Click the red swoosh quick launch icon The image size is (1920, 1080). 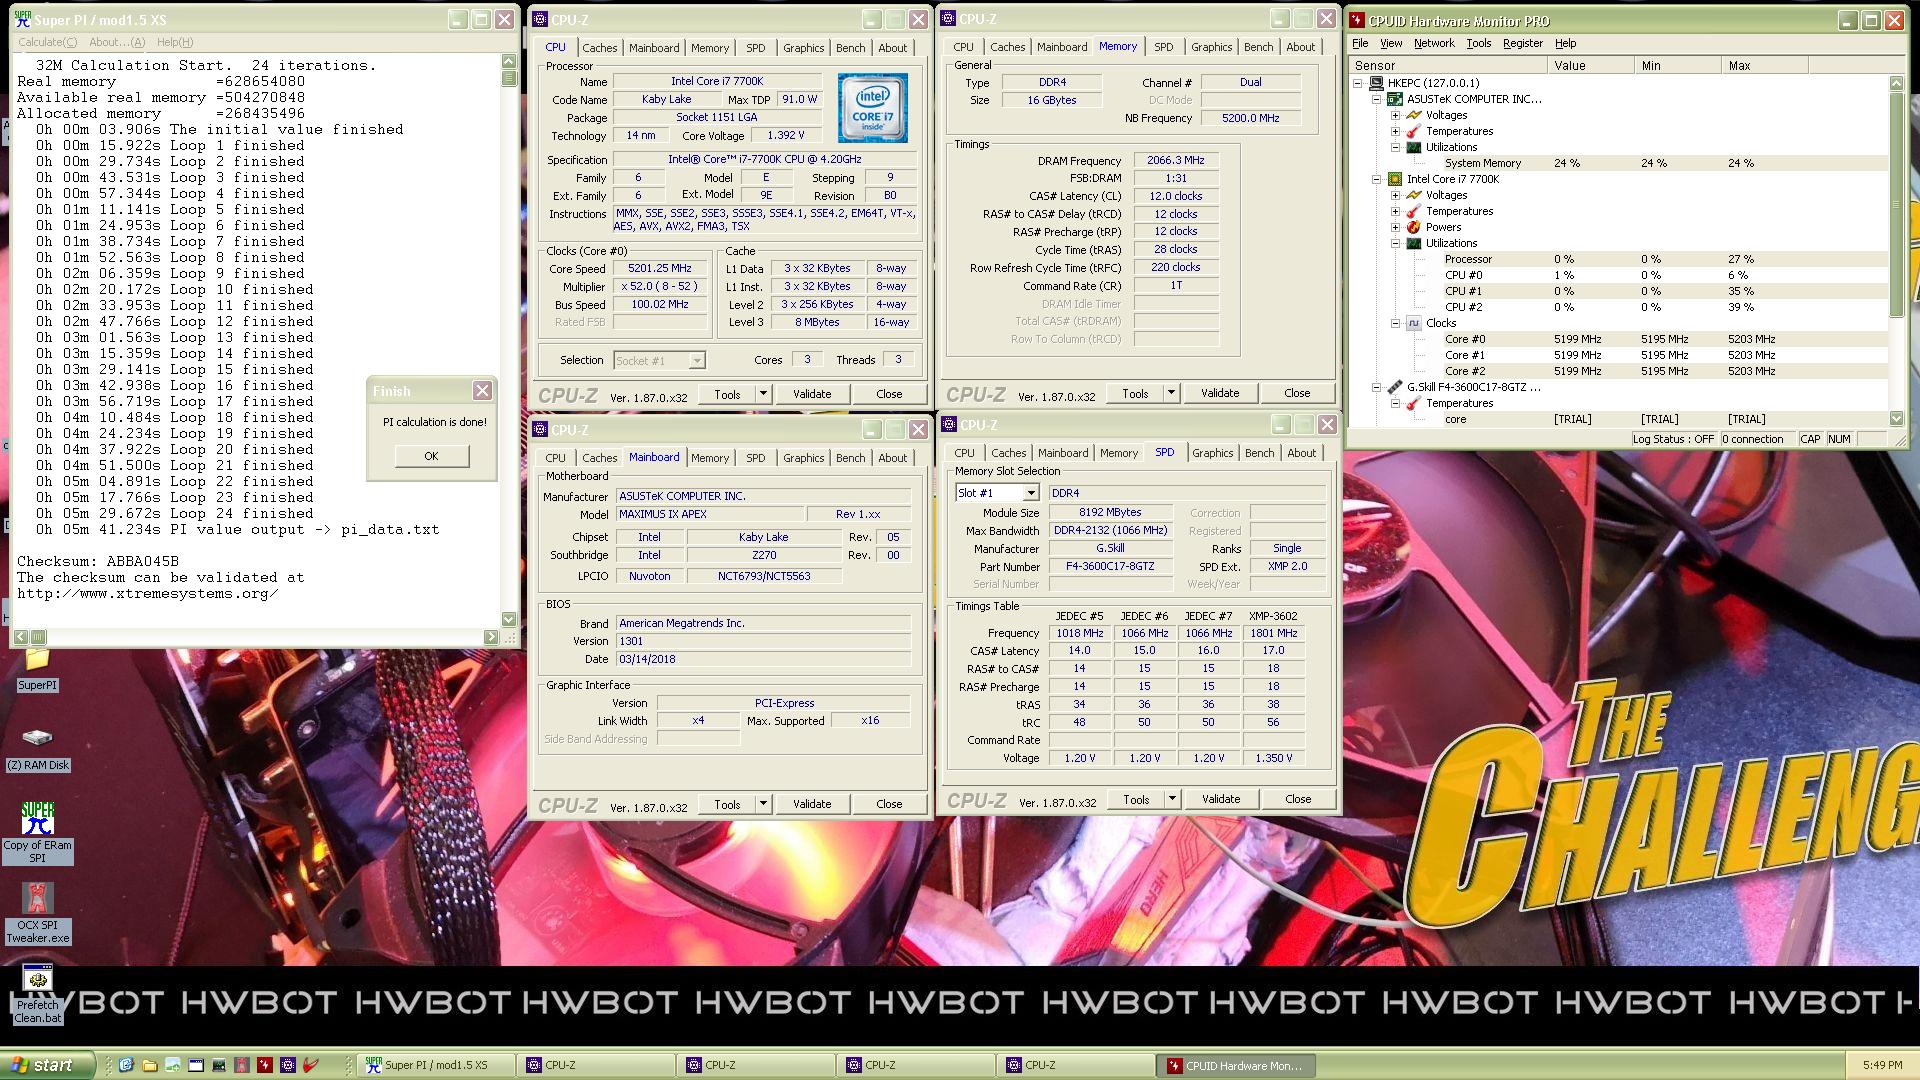[311, 1065]
